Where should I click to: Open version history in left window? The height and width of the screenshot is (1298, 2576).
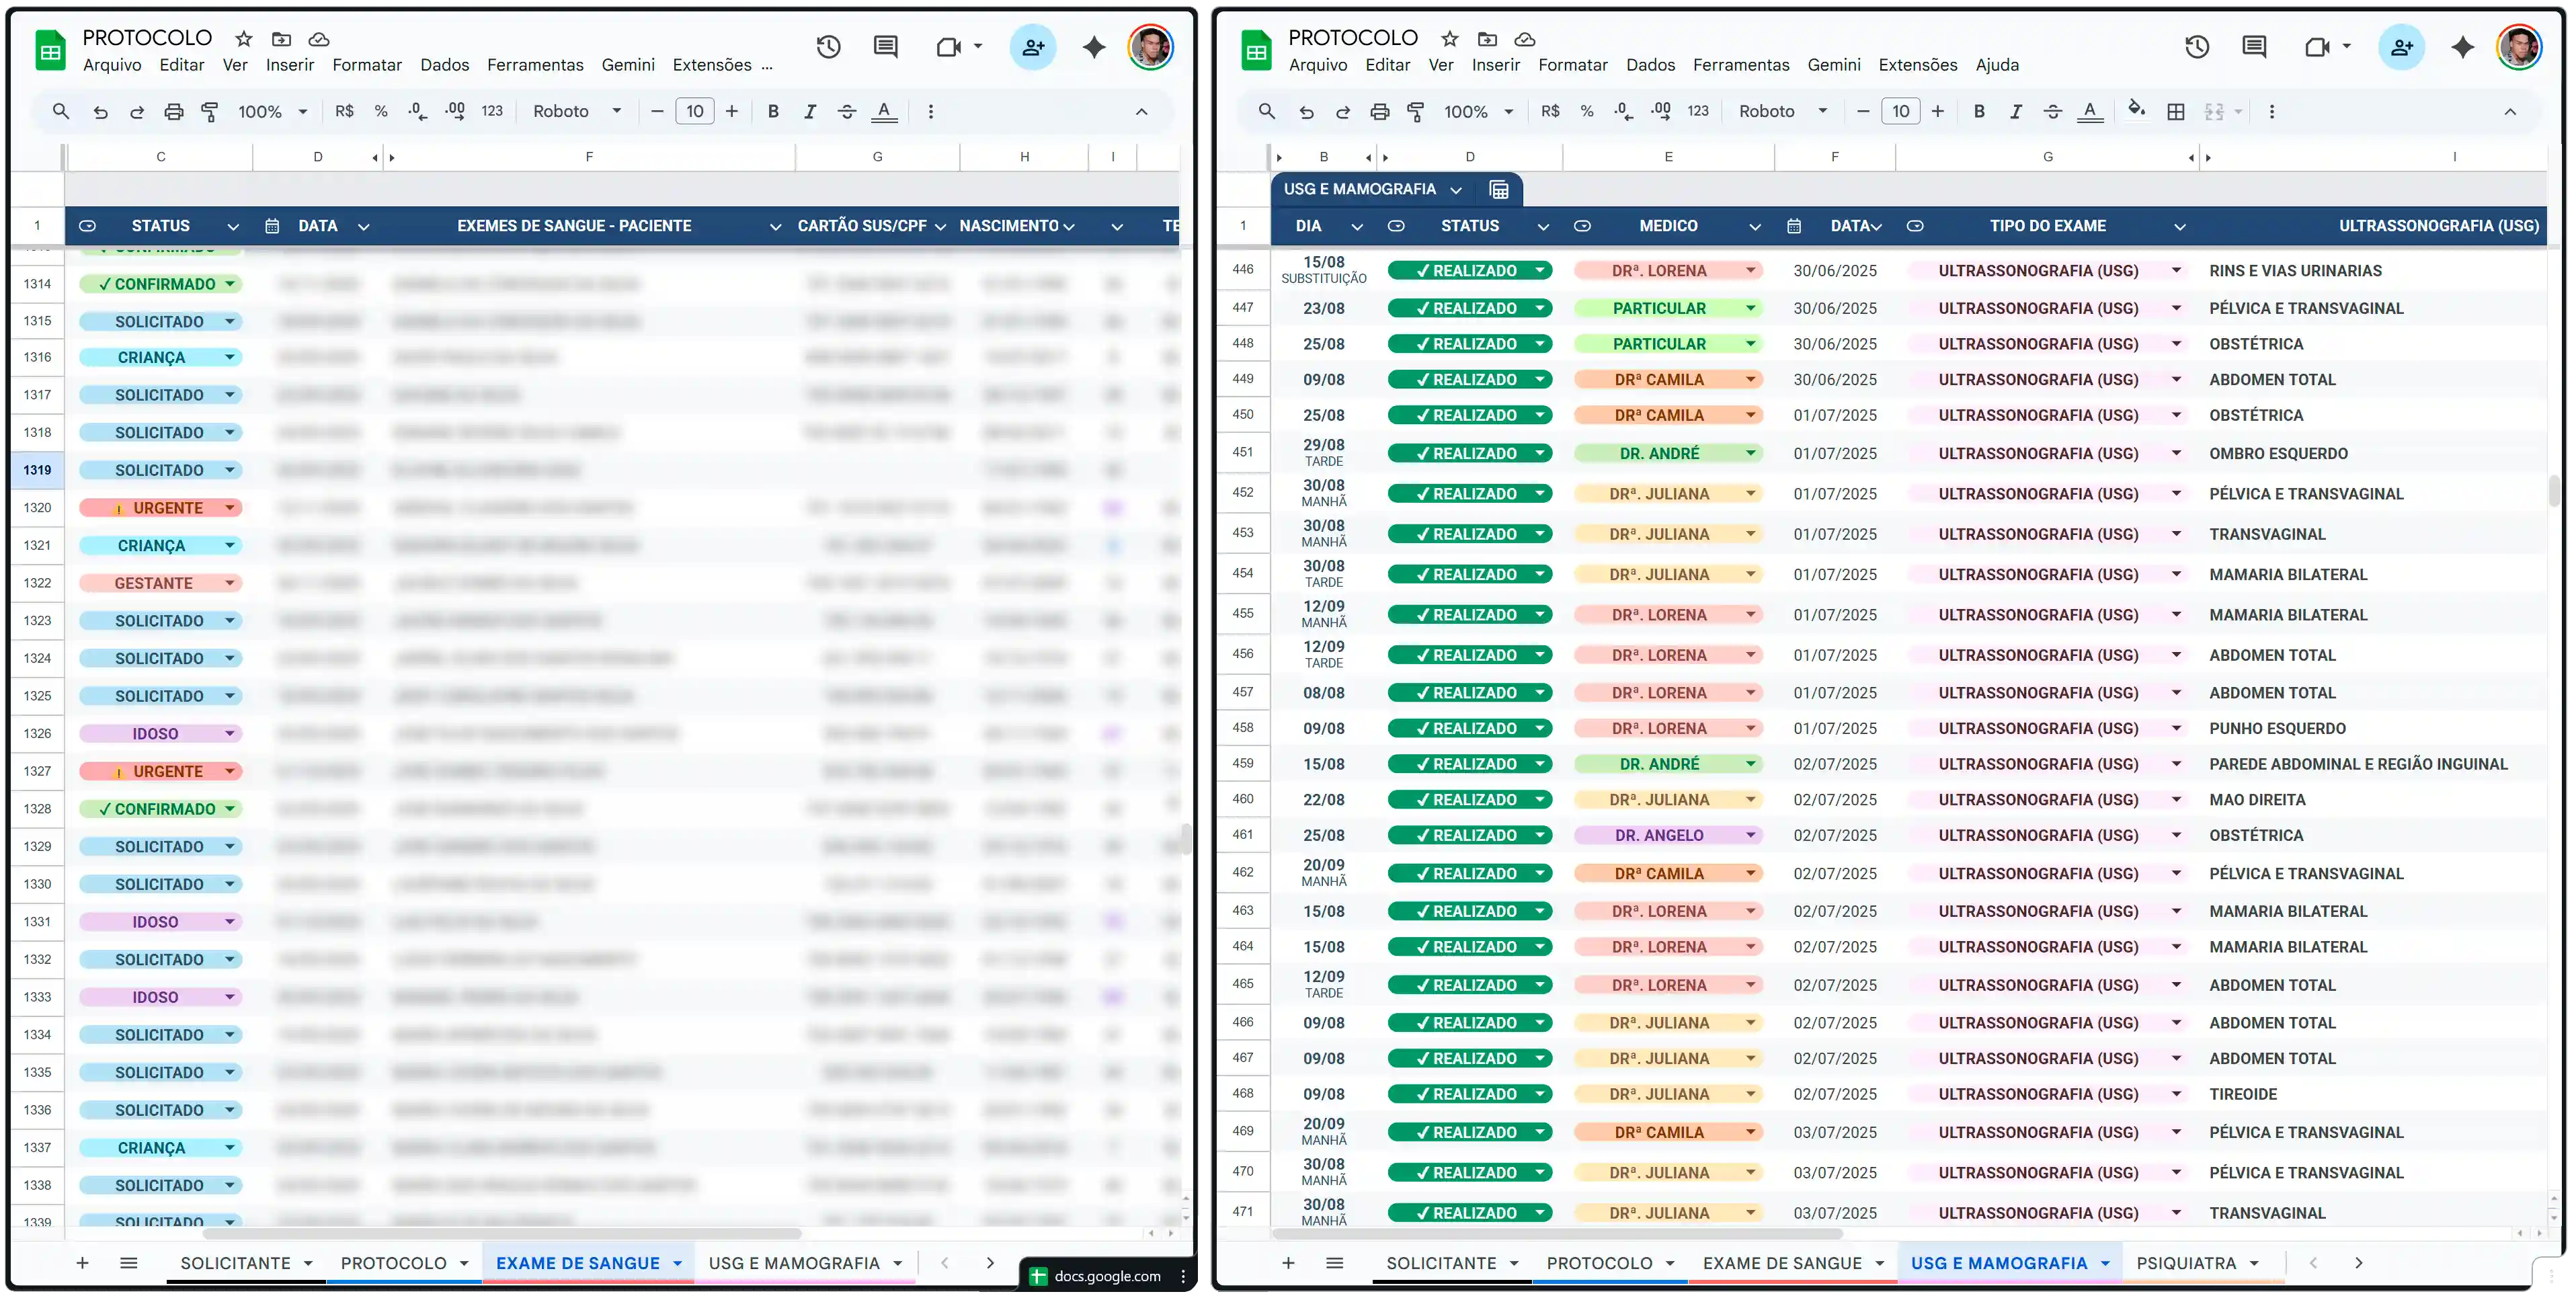828,47
